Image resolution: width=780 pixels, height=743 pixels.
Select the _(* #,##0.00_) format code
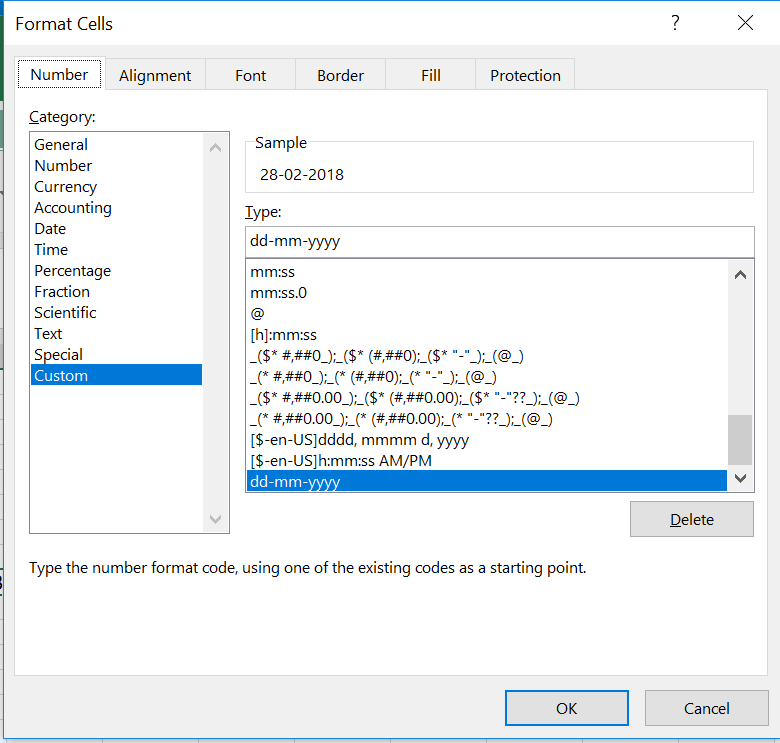click(487, 419)
